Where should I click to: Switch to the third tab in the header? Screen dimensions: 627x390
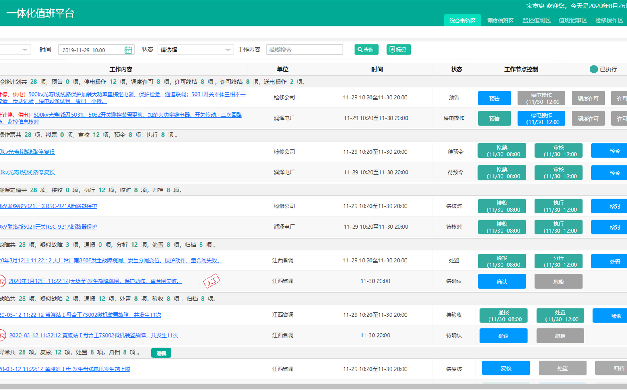tap(536, 20)
